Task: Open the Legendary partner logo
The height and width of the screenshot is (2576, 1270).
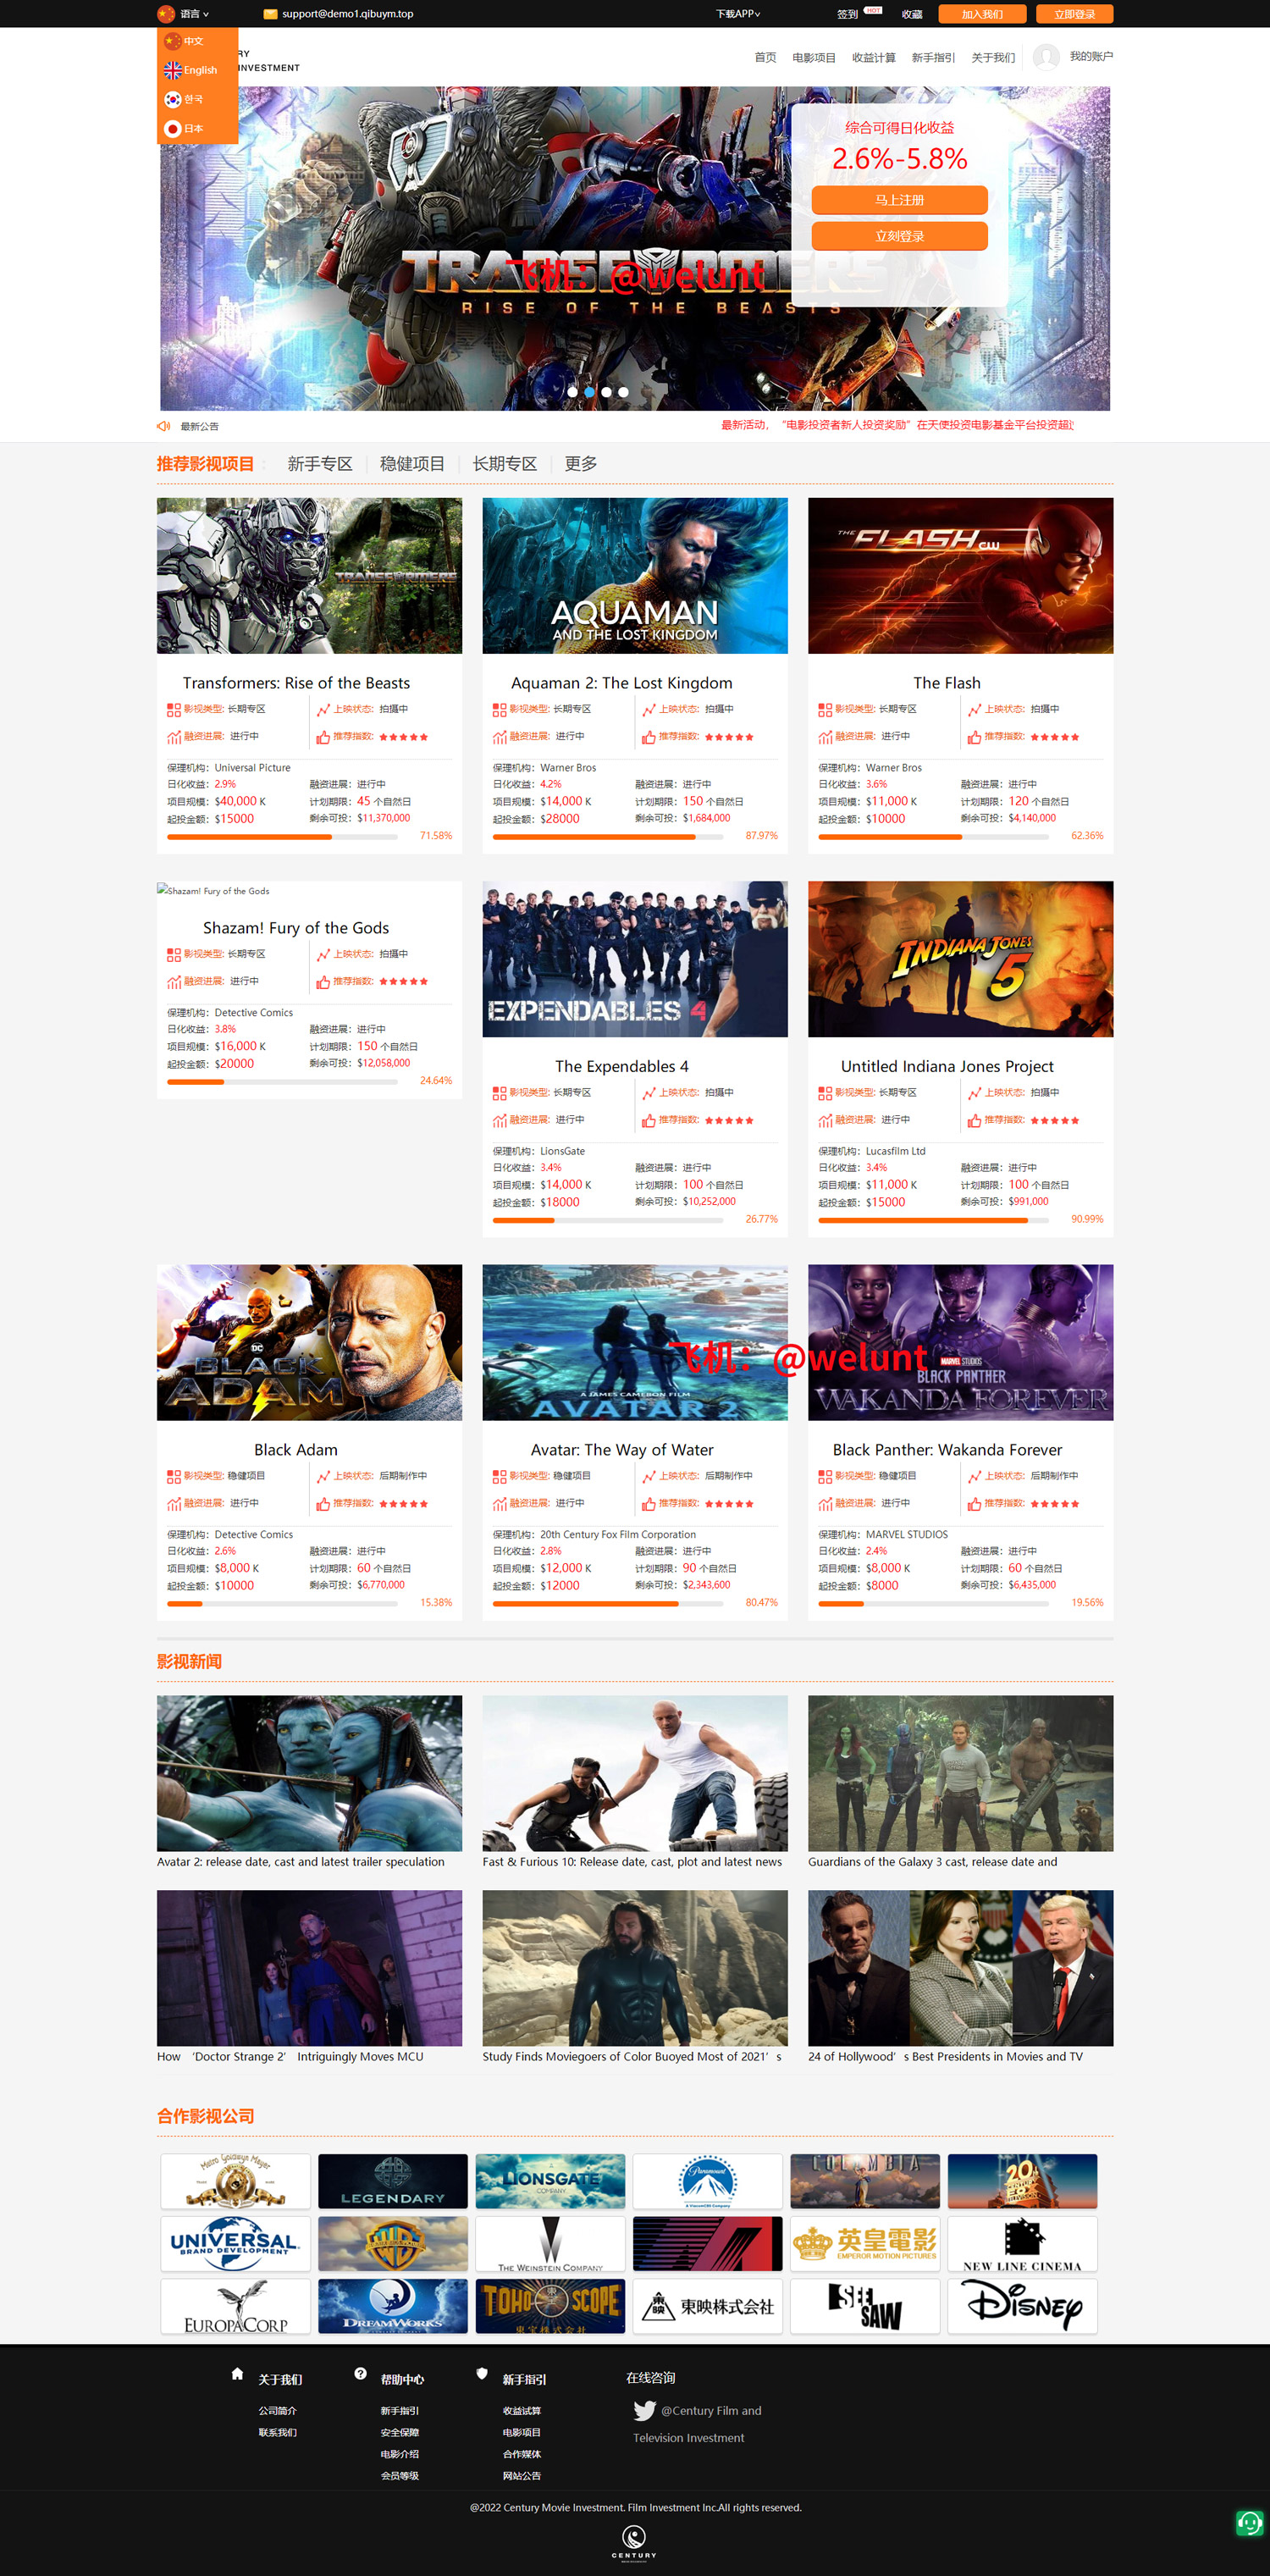Action: [x=393, y=2181]
